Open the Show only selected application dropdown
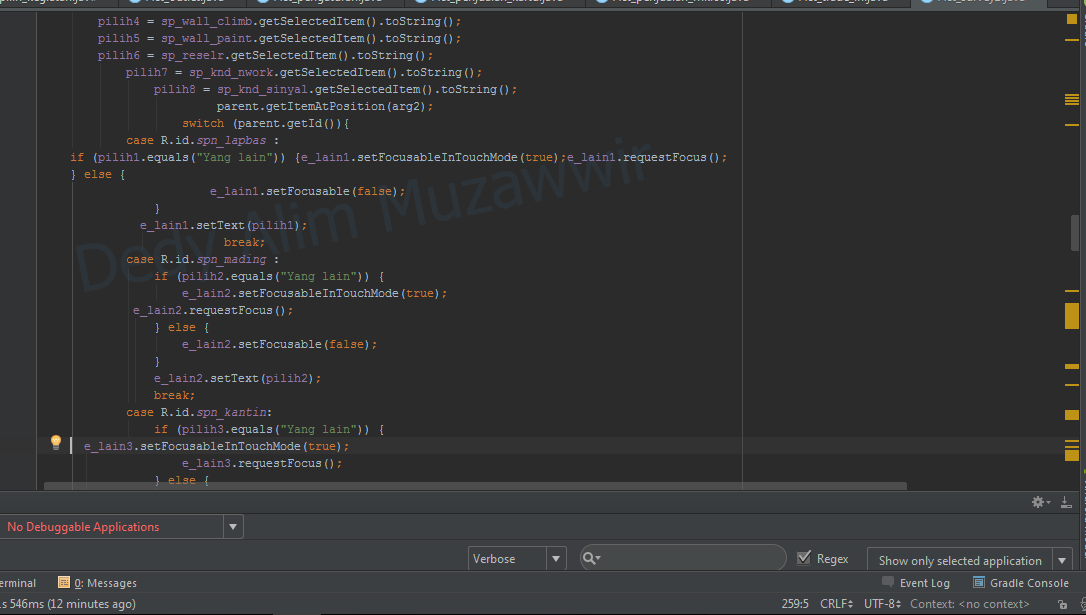Image resolution: width=1086 pixels, height=615 pixels. pos(1060,560)
